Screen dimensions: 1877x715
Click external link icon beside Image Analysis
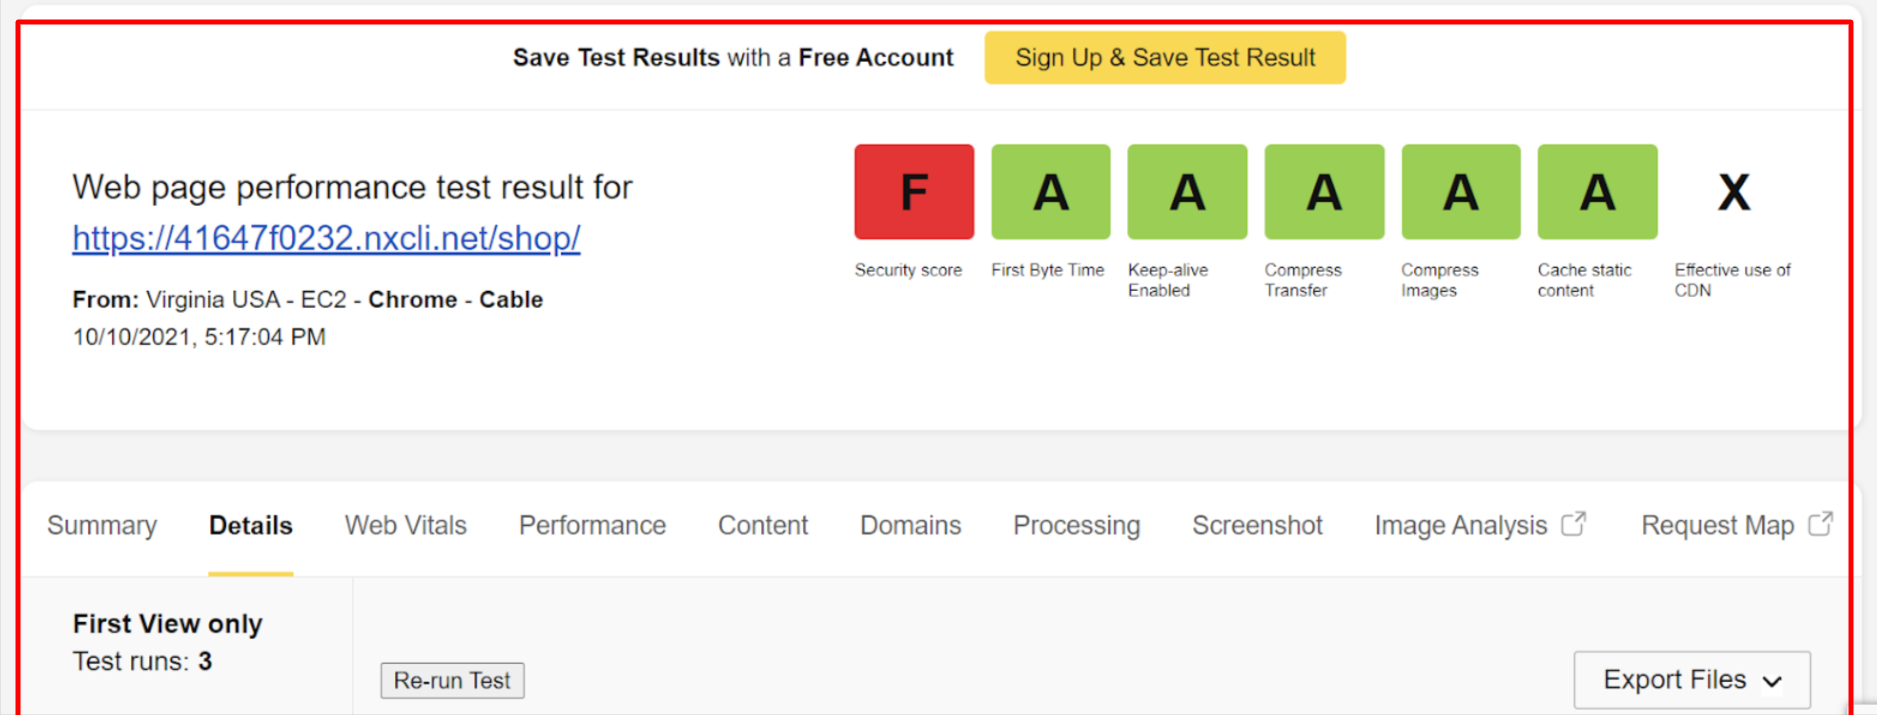pos(1573,524)
